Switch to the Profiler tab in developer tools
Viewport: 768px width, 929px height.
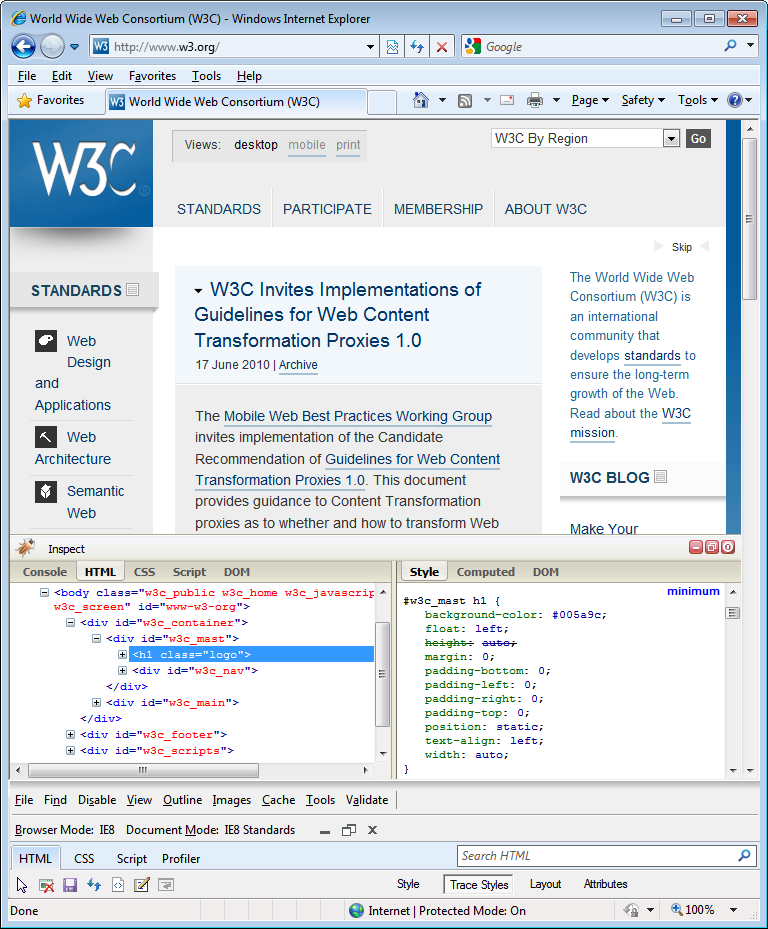[181, 858]
